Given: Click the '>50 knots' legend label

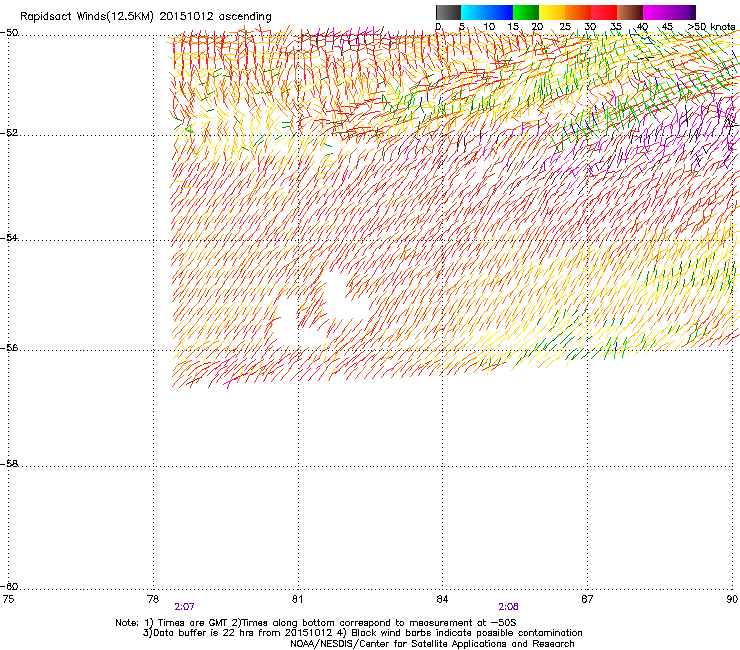Looking at the screenshot, I should click(711, 27).
